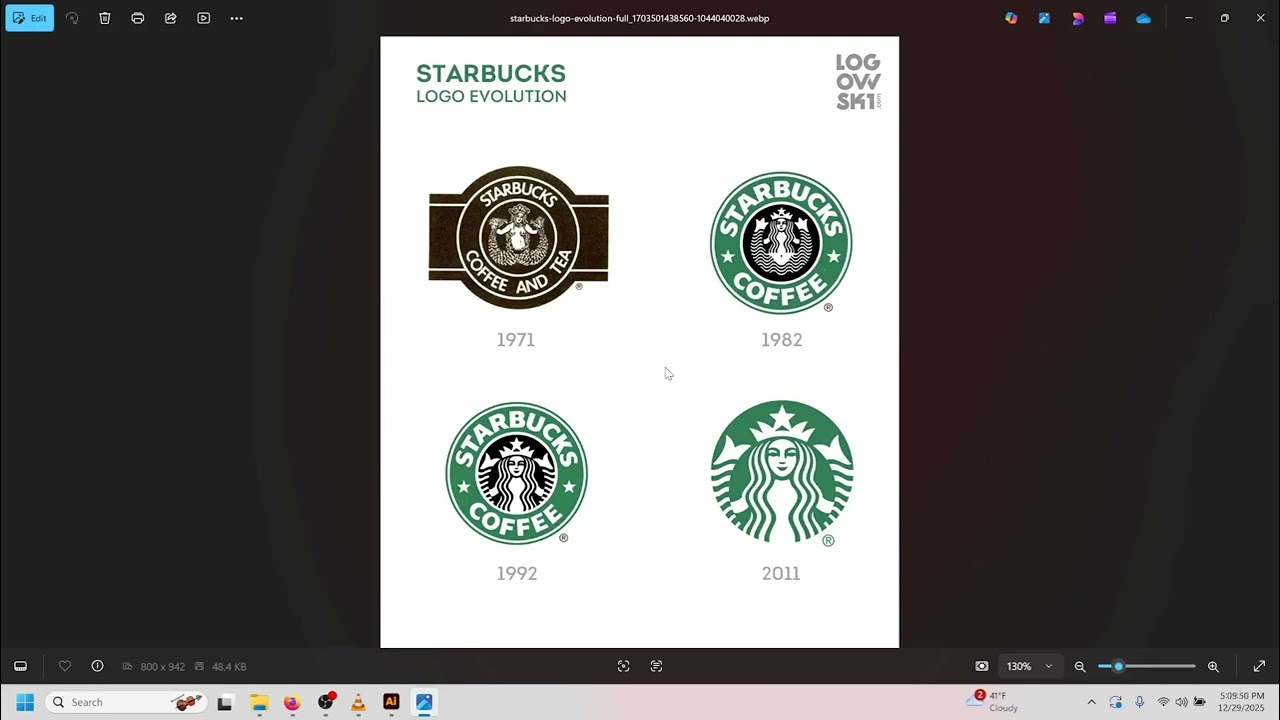The height and width of the screenshot is (720, 1280).
Task: Rotate the image with the rotate icon
Action: 72,18
